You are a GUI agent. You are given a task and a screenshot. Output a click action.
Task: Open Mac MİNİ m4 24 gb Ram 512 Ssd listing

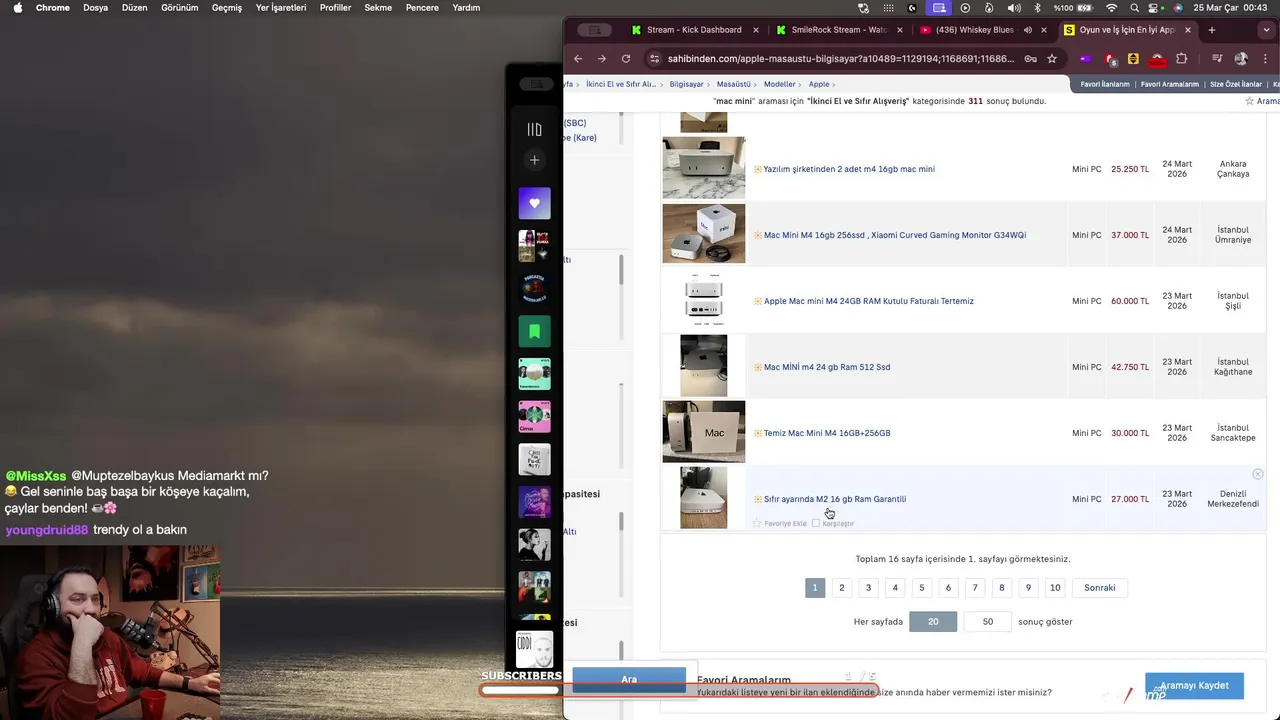coord(827,367)
